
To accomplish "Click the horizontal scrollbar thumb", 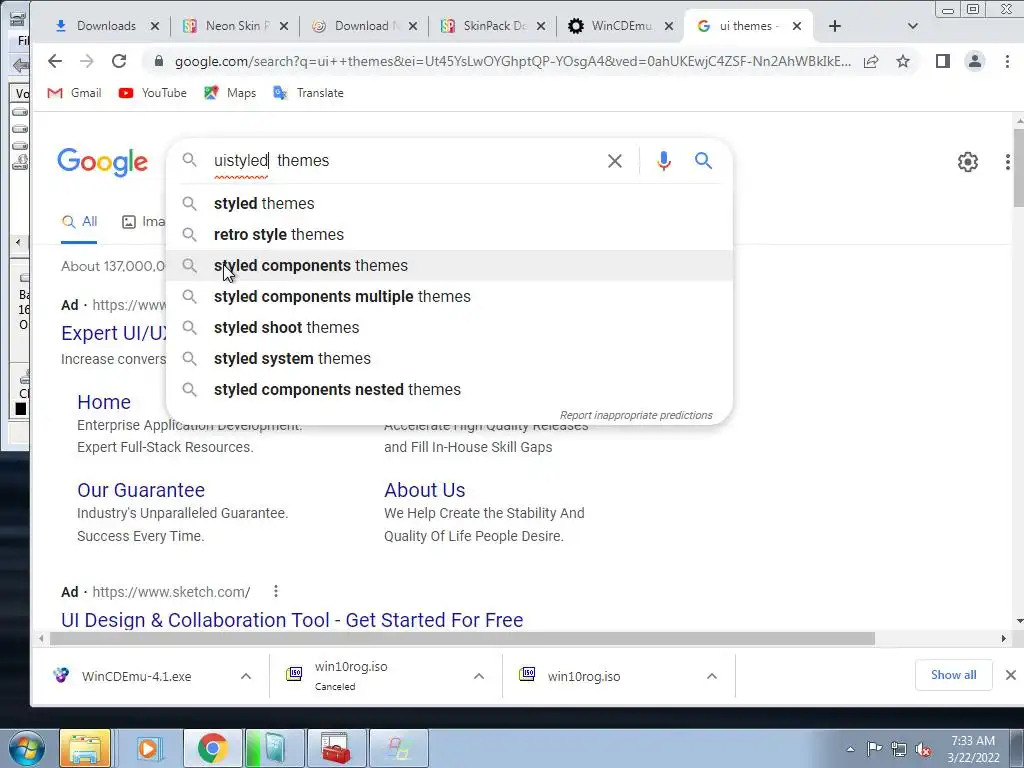I will click(462, 638).
